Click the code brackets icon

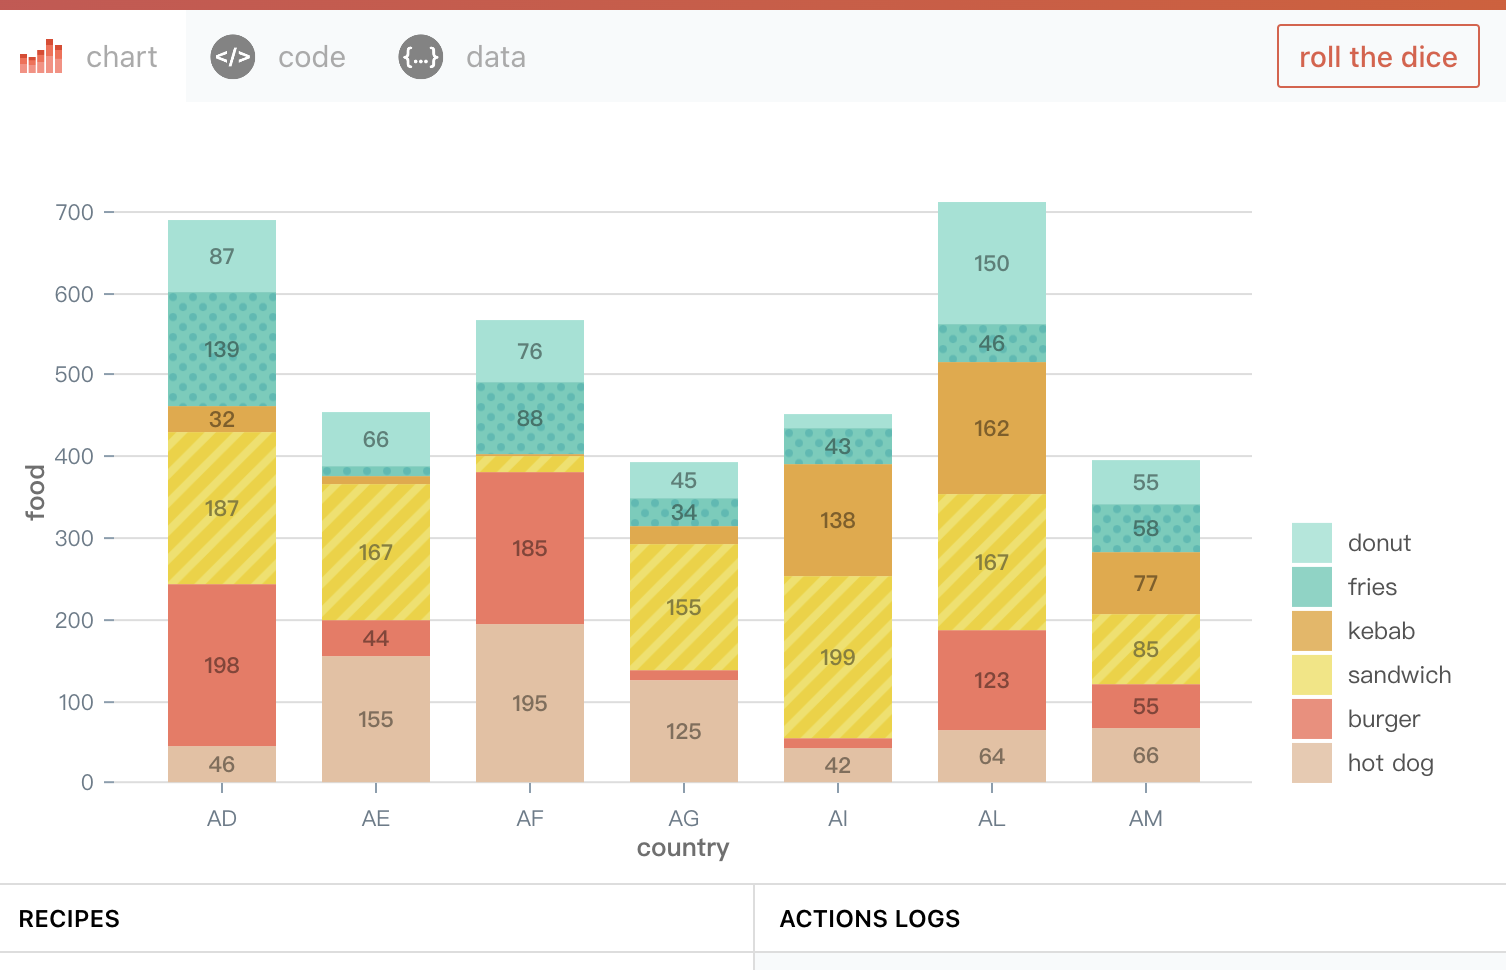(x=233, y=57)
